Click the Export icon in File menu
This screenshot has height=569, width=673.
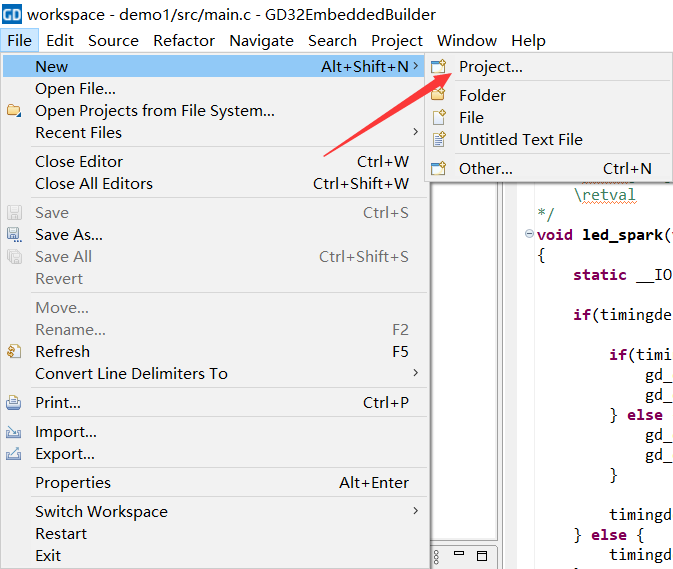coord(14,454)
